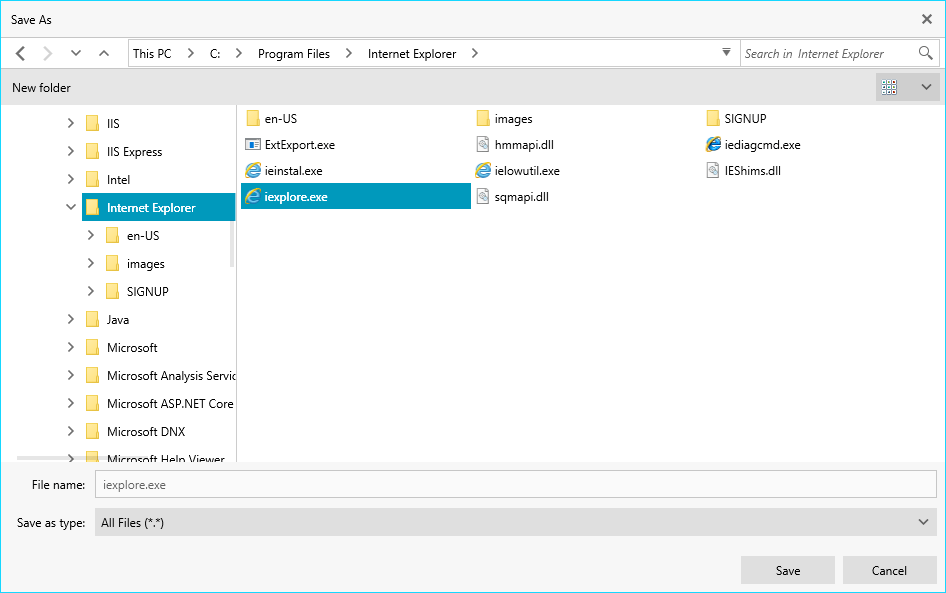The image size is (946, 593).
Task: Select Microsoft folder in the tree
Action: 132,347
